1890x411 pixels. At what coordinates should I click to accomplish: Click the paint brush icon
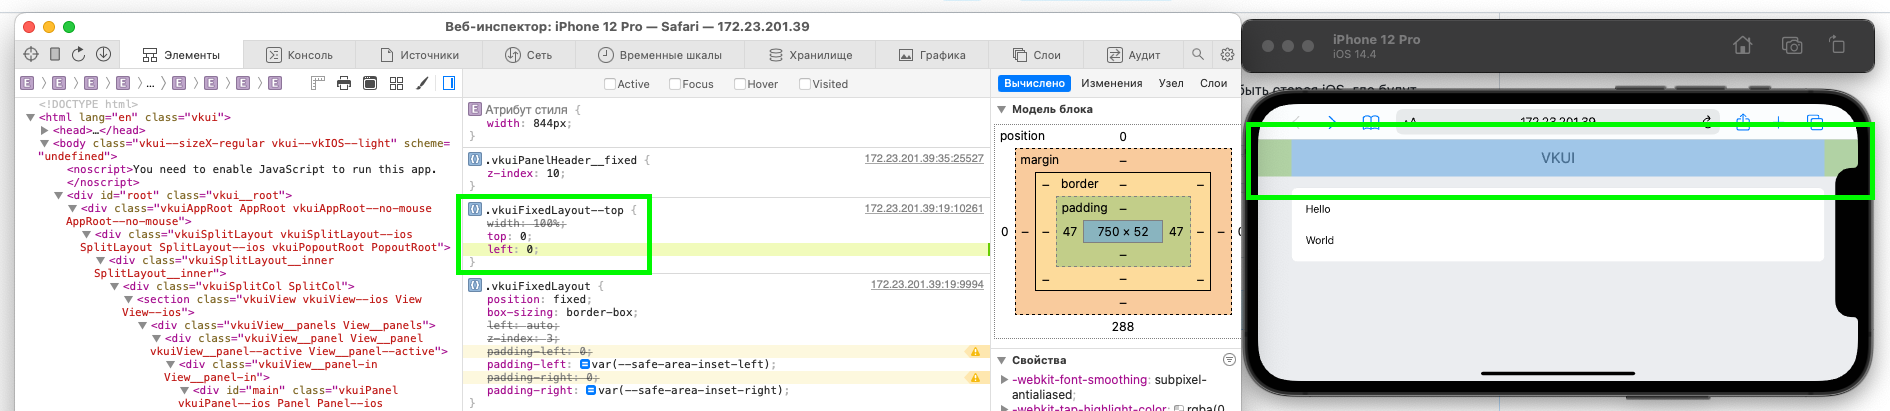422,83
